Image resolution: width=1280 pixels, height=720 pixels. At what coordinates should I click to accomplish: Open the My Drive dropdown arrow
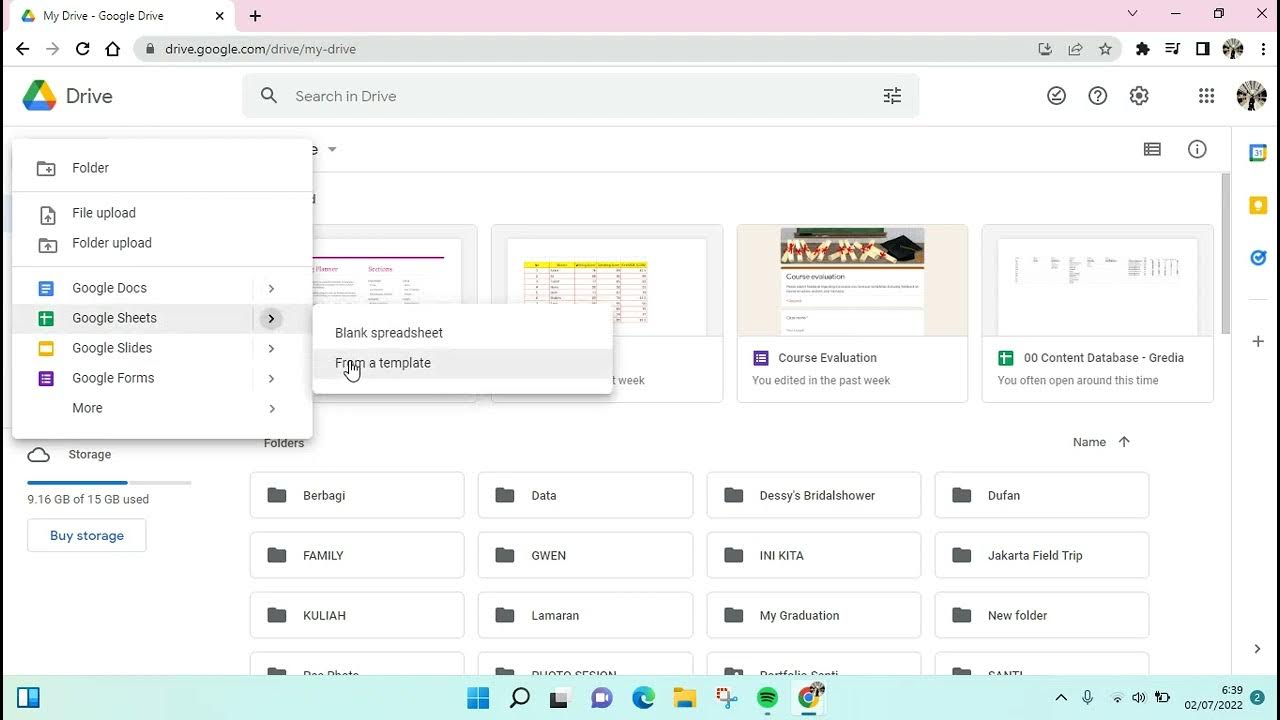332,150
